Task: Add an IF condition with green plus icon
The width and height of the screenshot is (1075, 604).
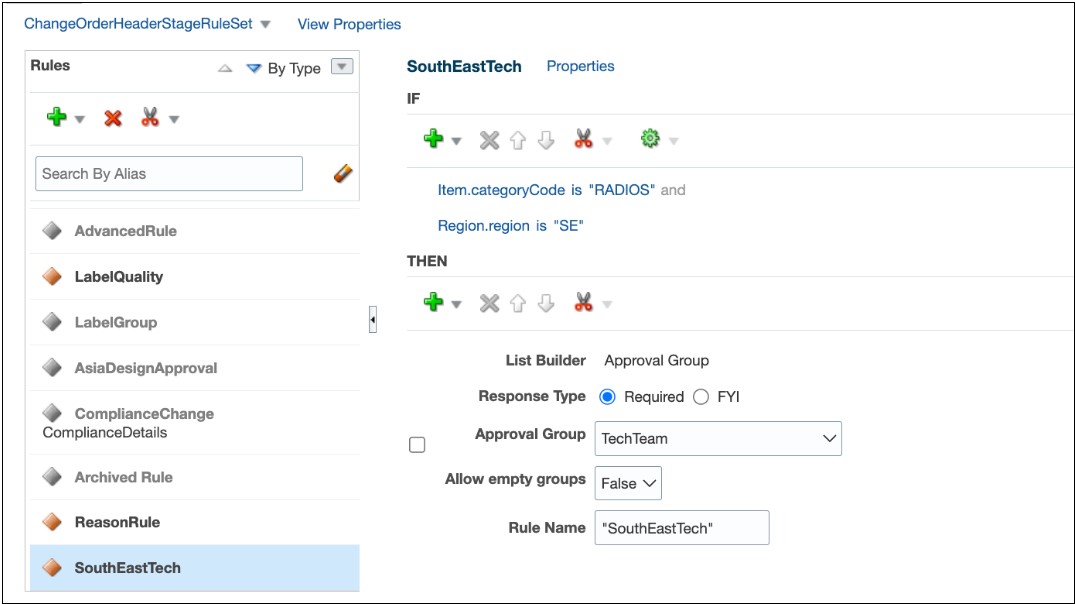Action: [432, 139]
